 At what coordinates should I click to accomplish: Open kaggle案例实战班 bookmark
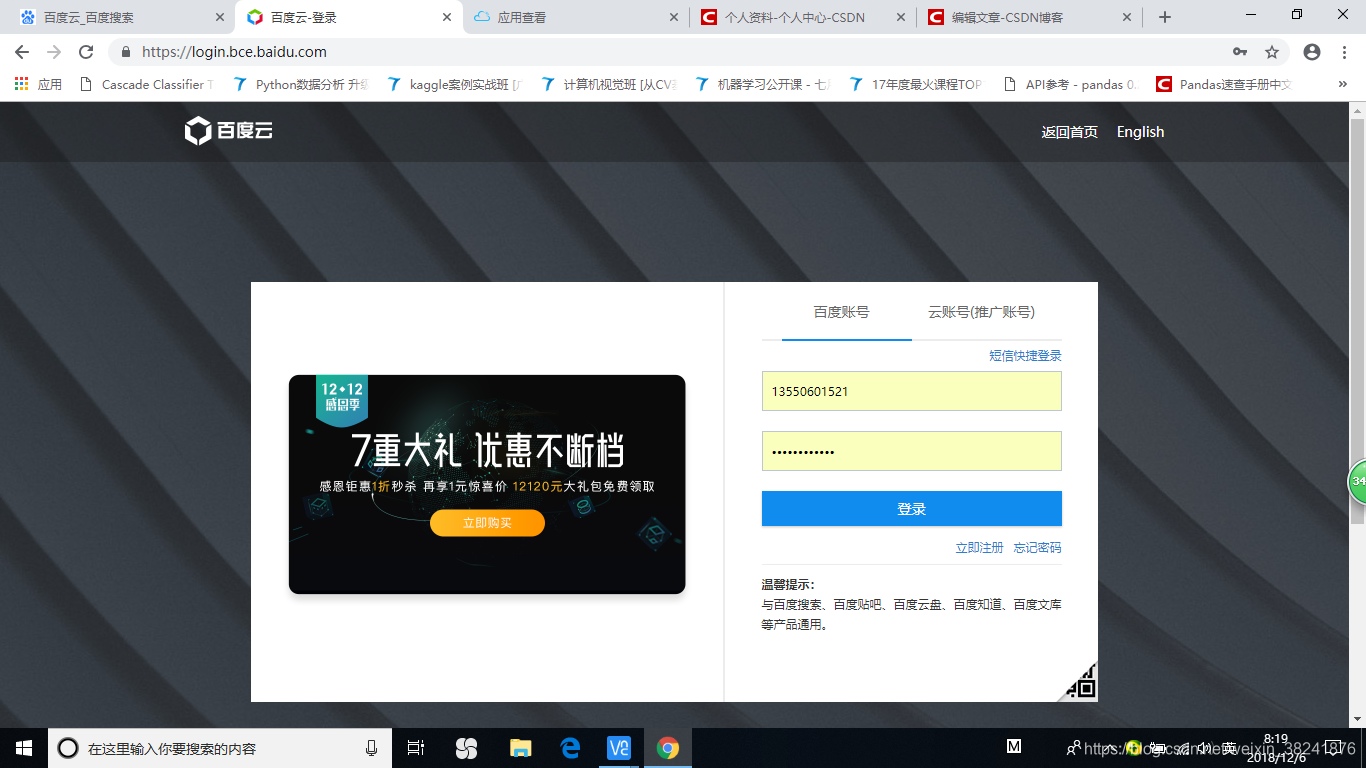455,85
